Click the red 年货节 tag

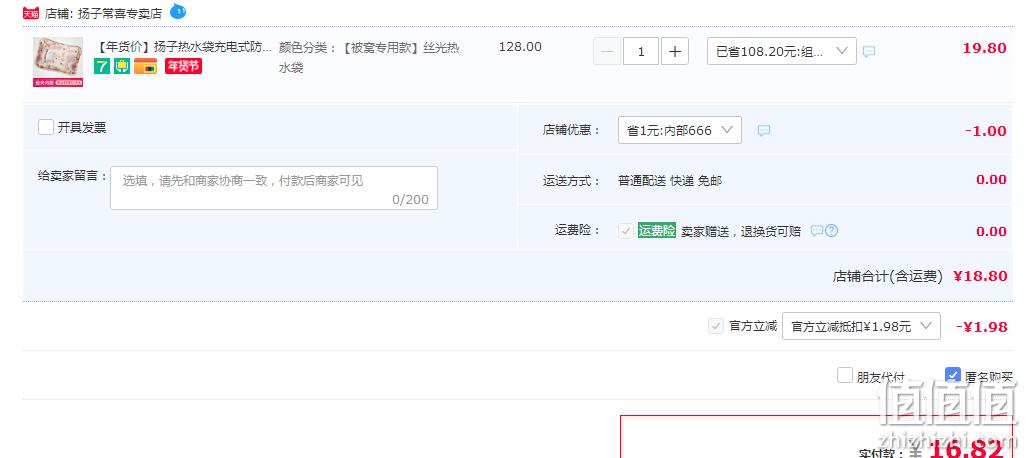[x=183, y=66]
